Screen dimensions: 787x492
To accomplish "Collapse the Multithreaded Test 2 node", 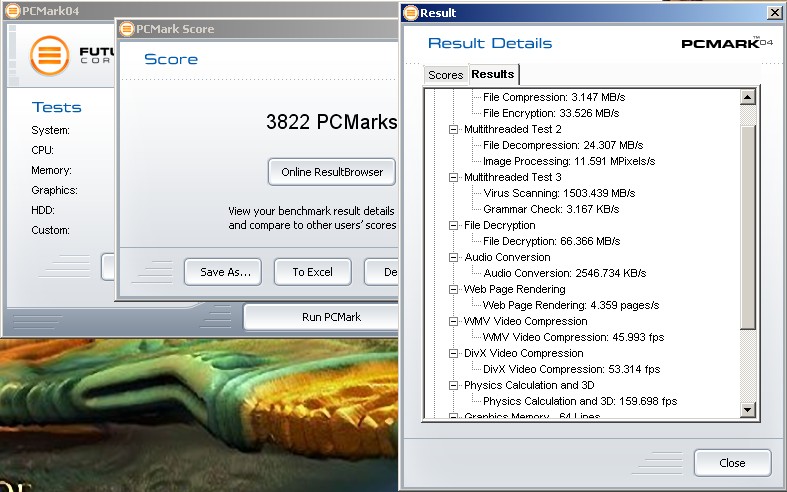I will [x=453, y=129].
